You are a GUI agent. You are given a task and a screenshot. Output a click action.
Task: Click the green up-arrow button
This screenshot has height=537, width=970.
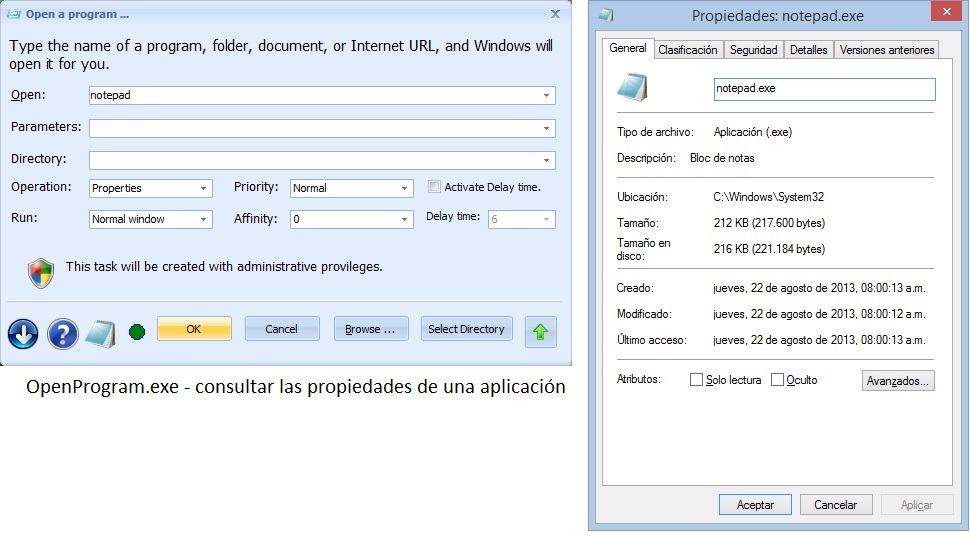pyautogui.click(x=541, y=332)
